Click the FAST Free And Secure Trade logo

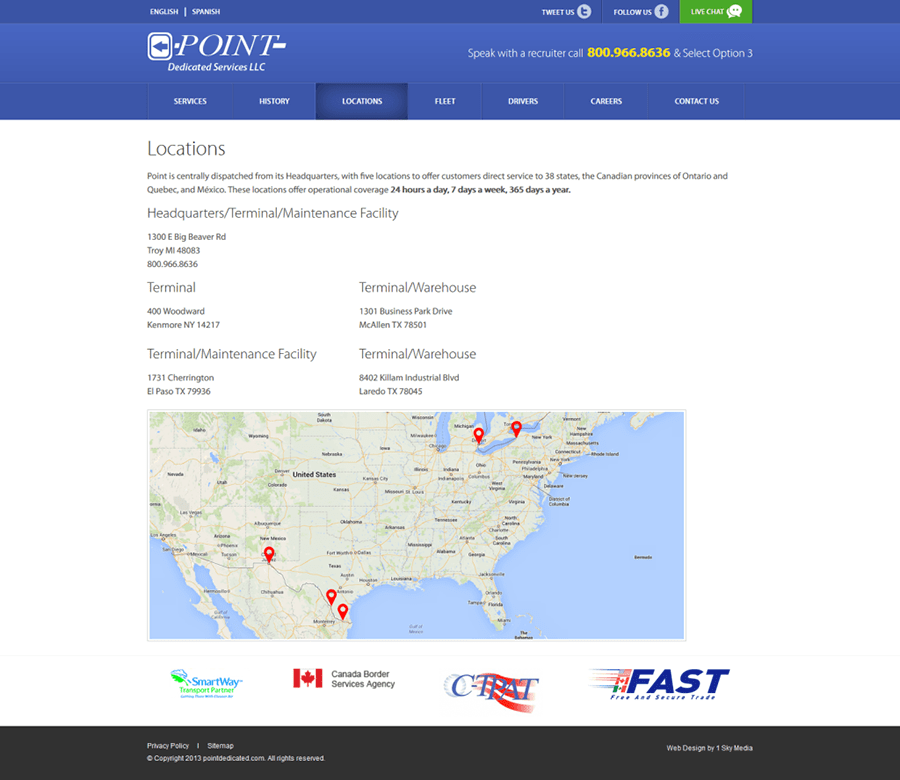659,684
